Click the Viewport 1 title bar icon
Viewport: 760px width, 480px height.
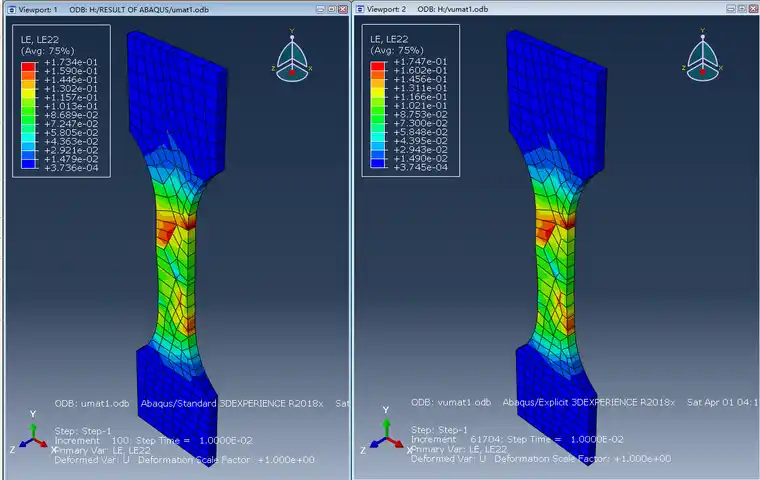[x=11, y=9]
